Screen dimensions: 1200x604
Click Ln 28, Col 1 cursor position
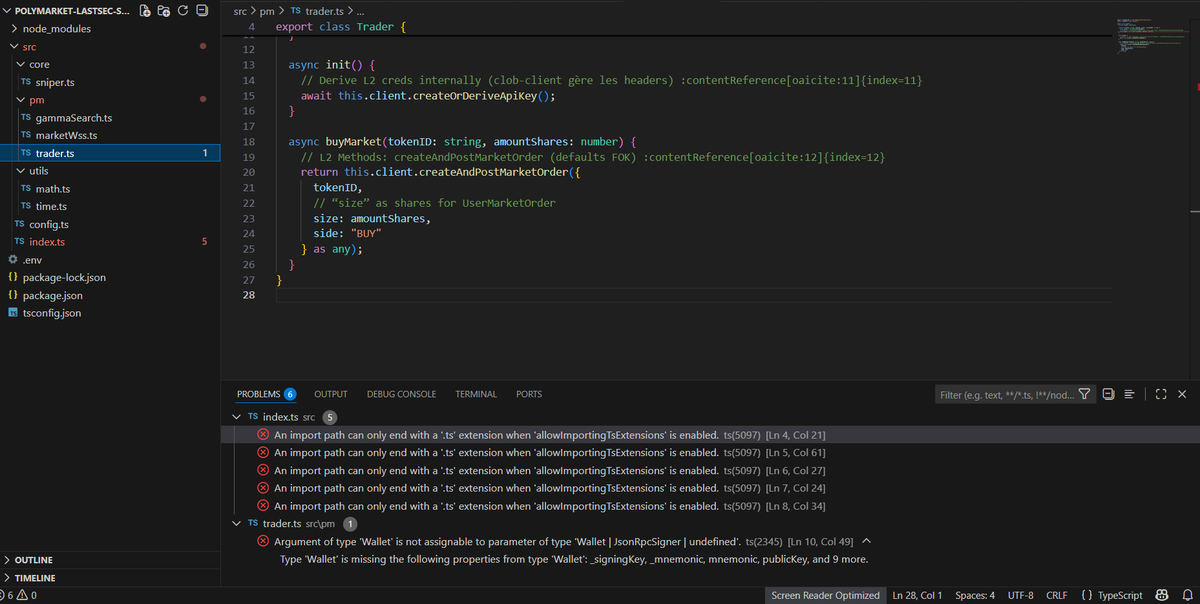[917, 595]
